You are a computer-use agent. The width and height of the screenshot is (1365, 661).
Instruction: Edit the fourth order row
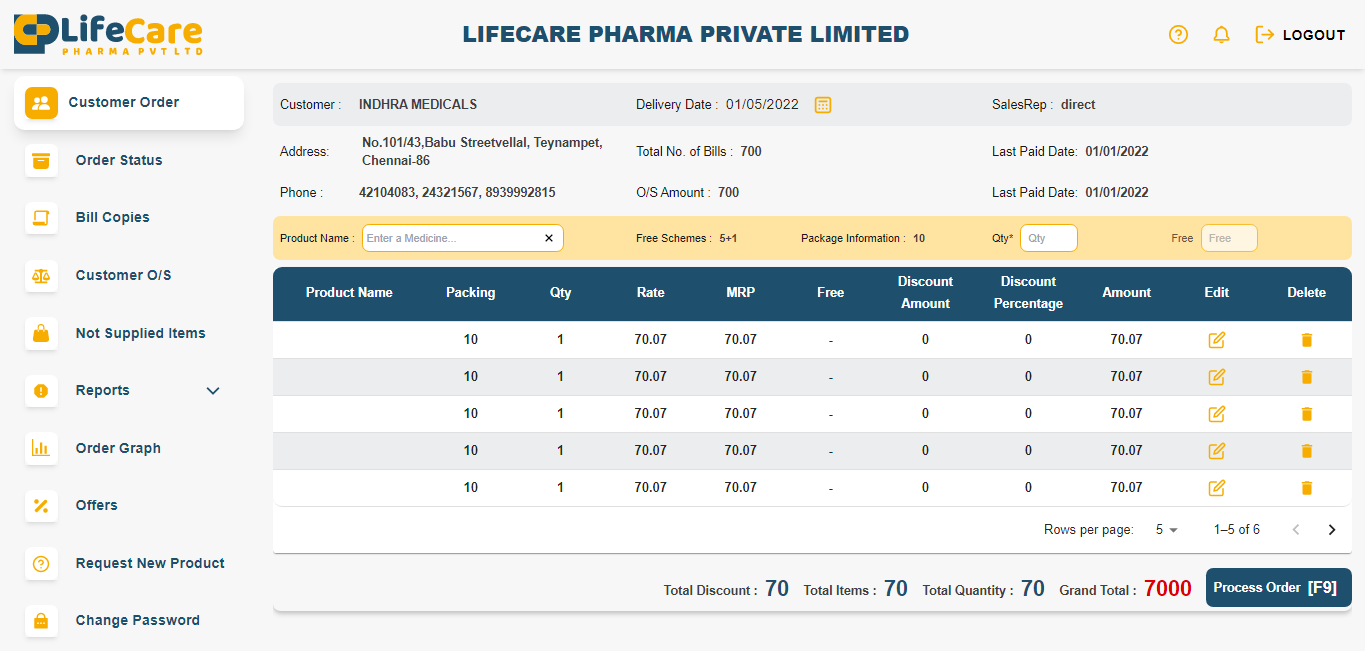[x=1217, y=451]
